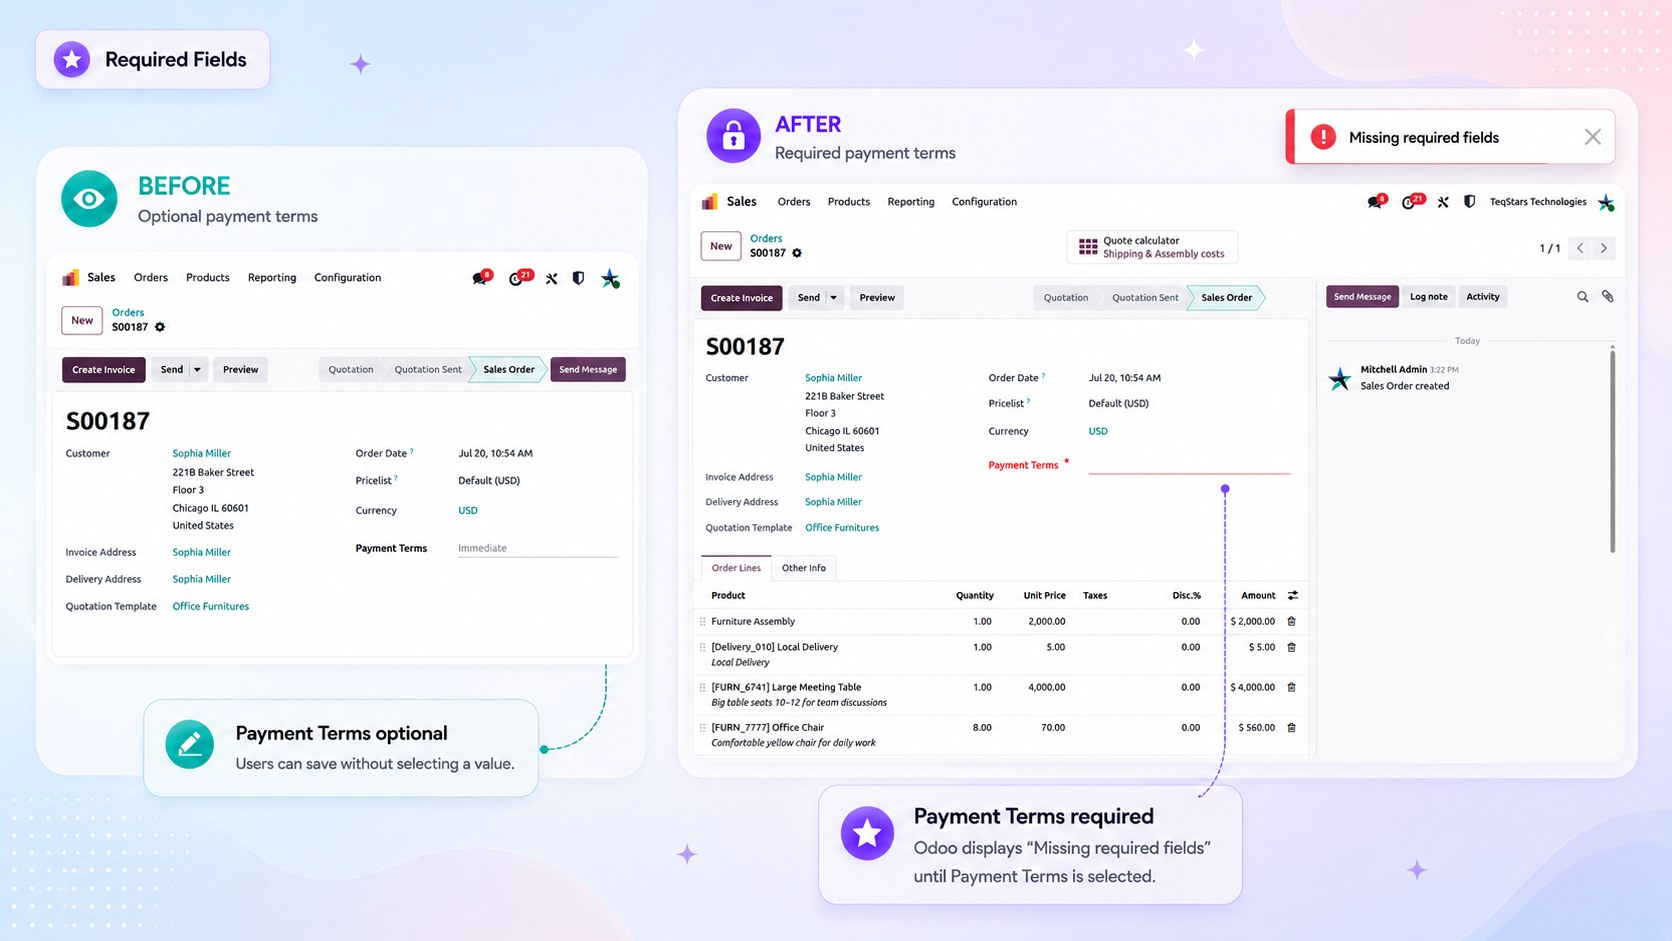Click the crossed tools icon in AFTER window
1672x941 pixels.
(x=1443, y=202)
